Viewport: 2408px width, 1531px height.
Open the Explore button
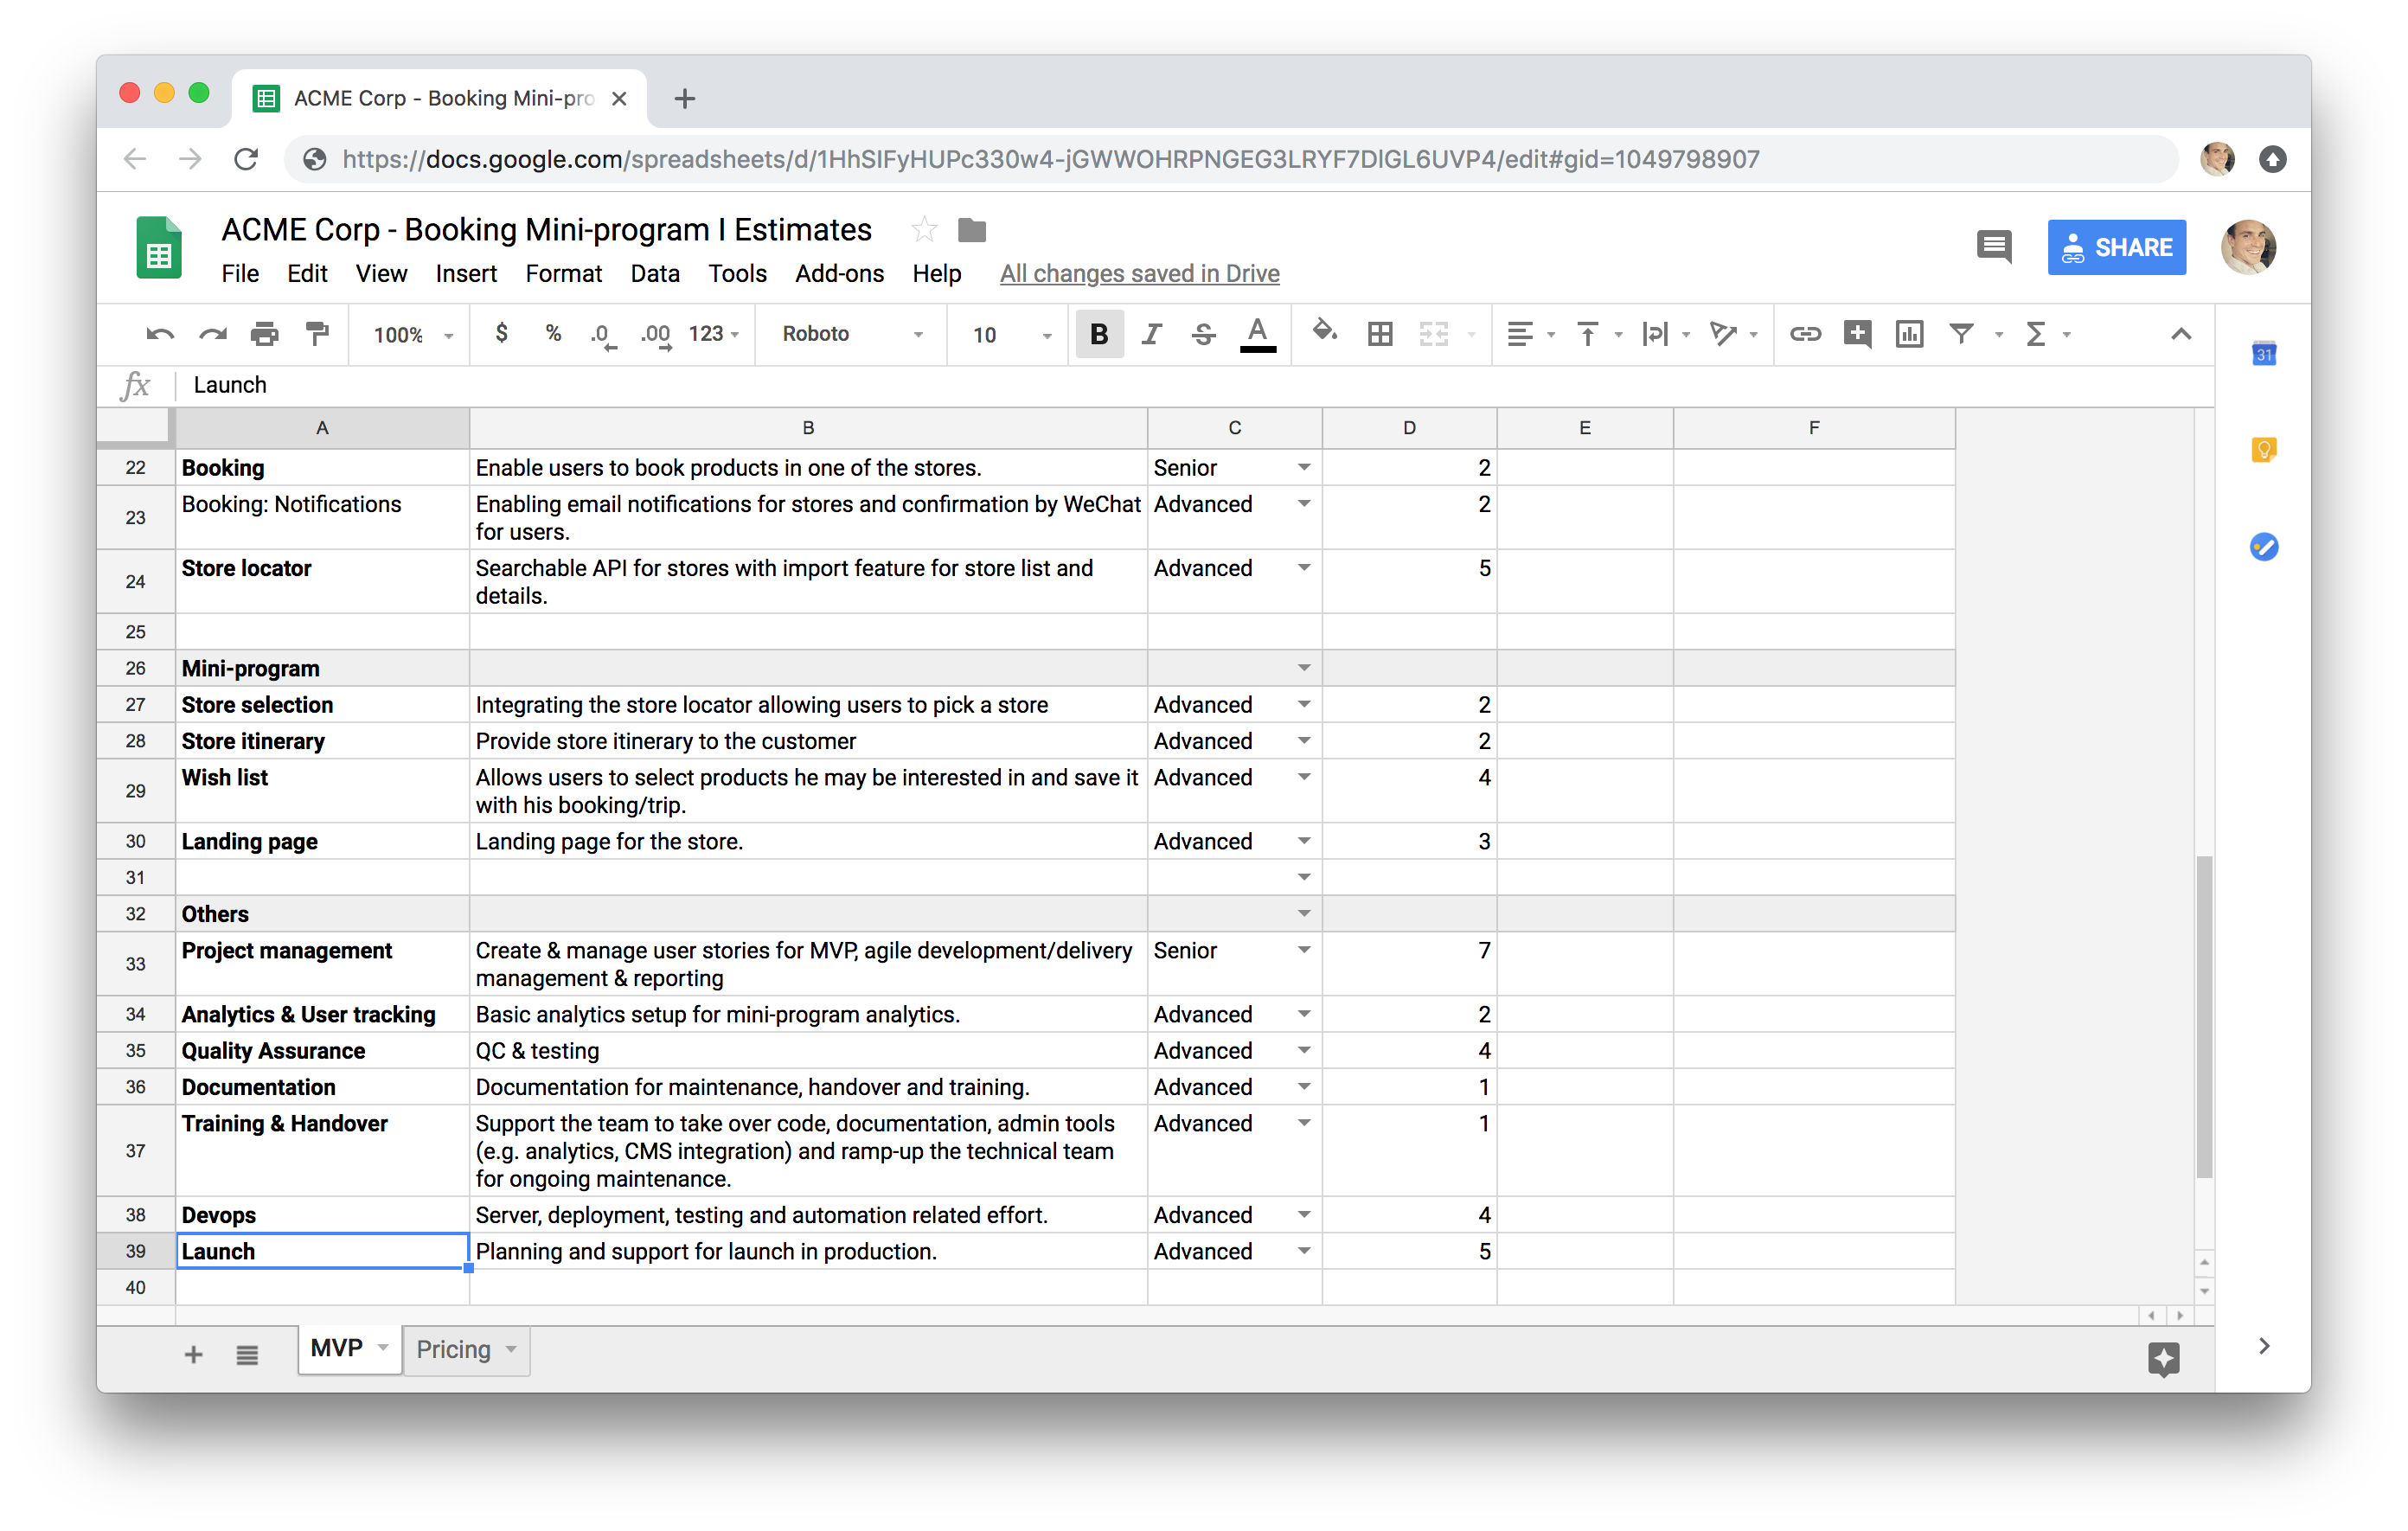tap(2163, 1358)
